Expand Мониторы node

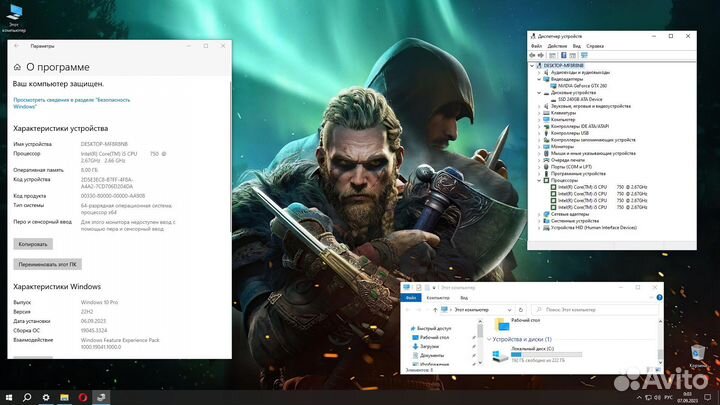(x=539, y=146)
